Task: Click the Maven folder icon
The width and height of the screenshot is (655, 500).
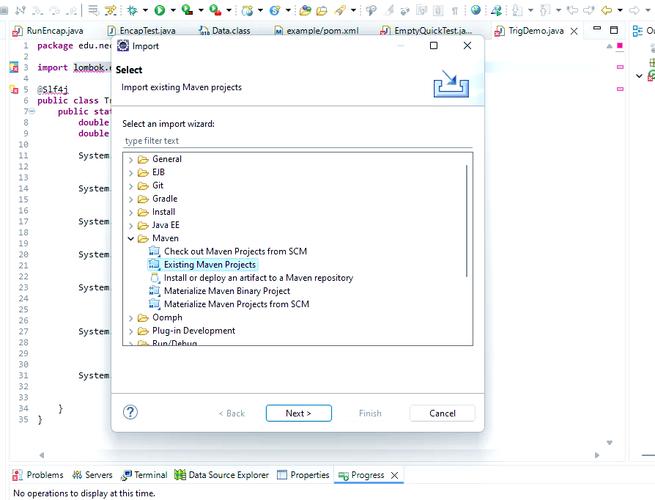Action: point(142,239)
